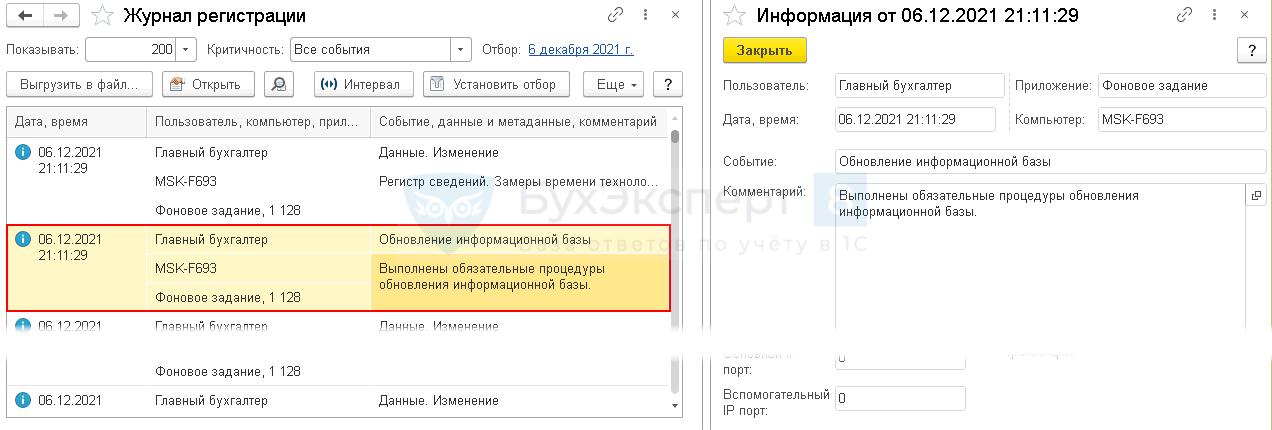
Task: Click Событие, данные и метаданные column header
Action: click(517, 121)
